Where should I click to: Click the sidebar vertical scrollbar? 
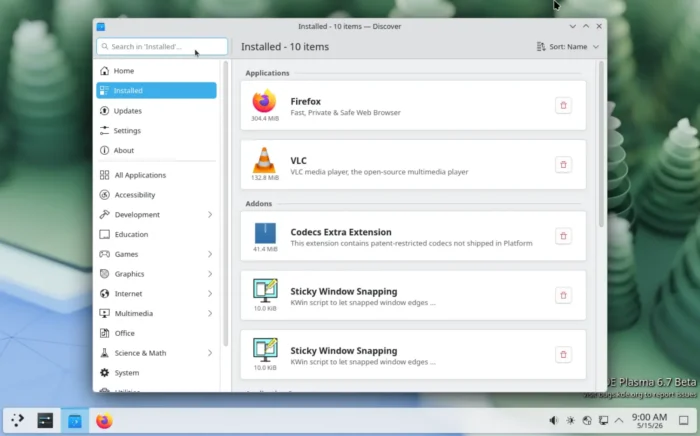point(225,203)
